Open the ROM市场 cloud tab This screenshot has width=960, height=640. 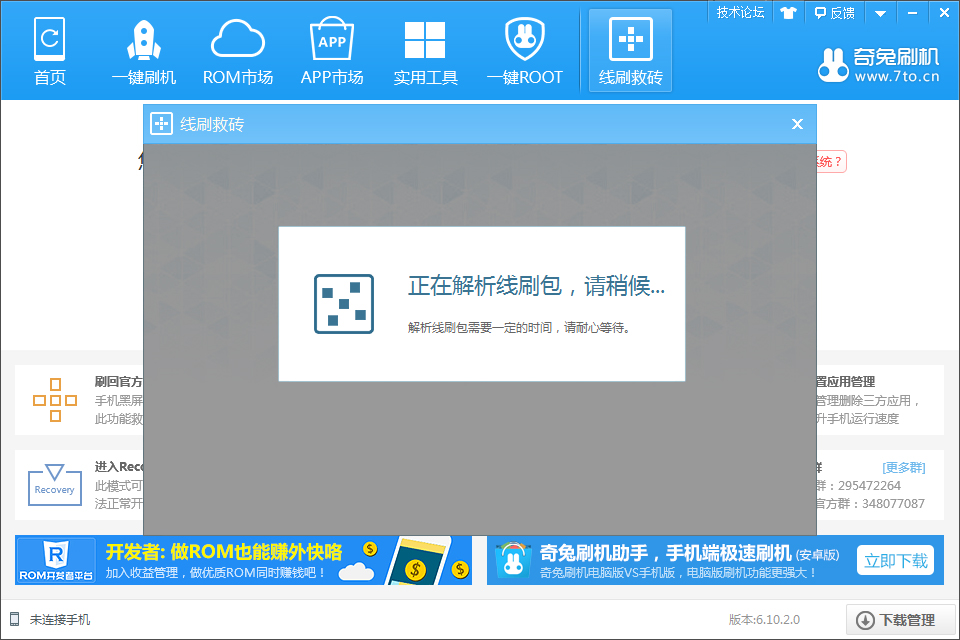[x=238, y=51]
